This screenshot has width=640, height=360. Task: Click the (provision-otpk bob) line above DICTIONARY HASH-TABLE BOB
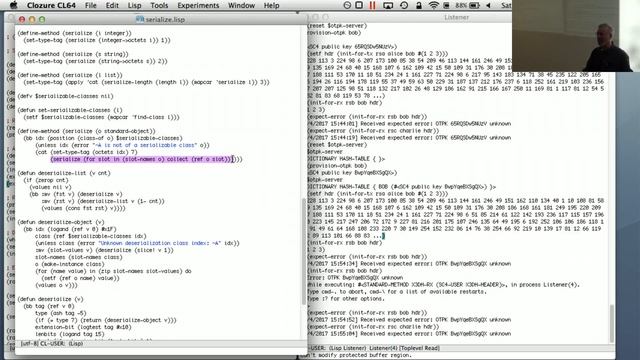[337, 166]
